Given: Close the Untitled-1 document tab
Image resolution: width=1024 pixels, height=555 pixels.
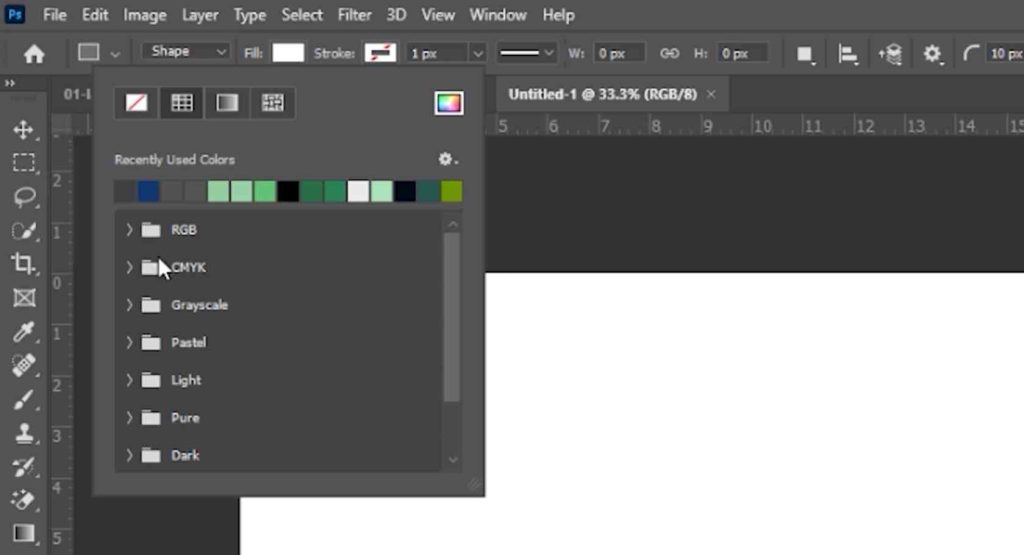Looking at the screenshot, I should (711, 95).
